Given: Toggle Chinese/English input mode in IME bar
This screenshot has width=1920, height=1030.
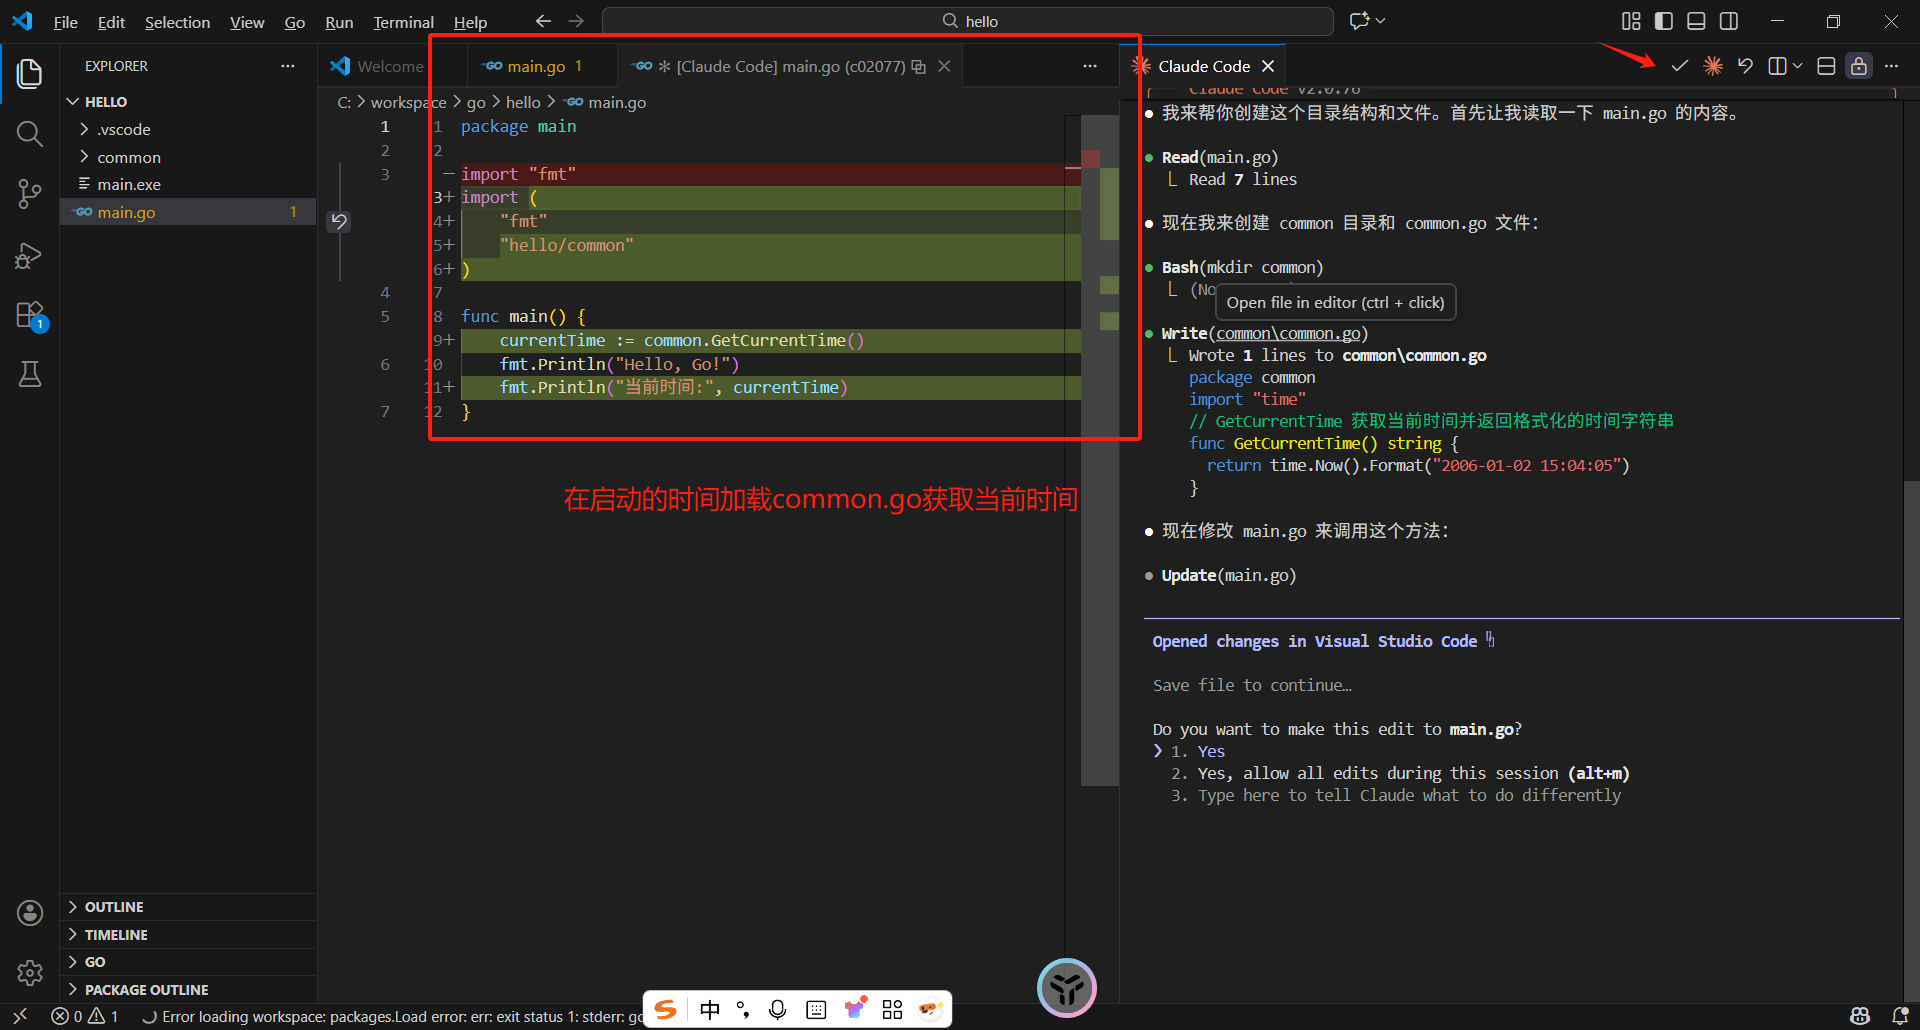Looking at the screenshot, I should (710, 1010).
